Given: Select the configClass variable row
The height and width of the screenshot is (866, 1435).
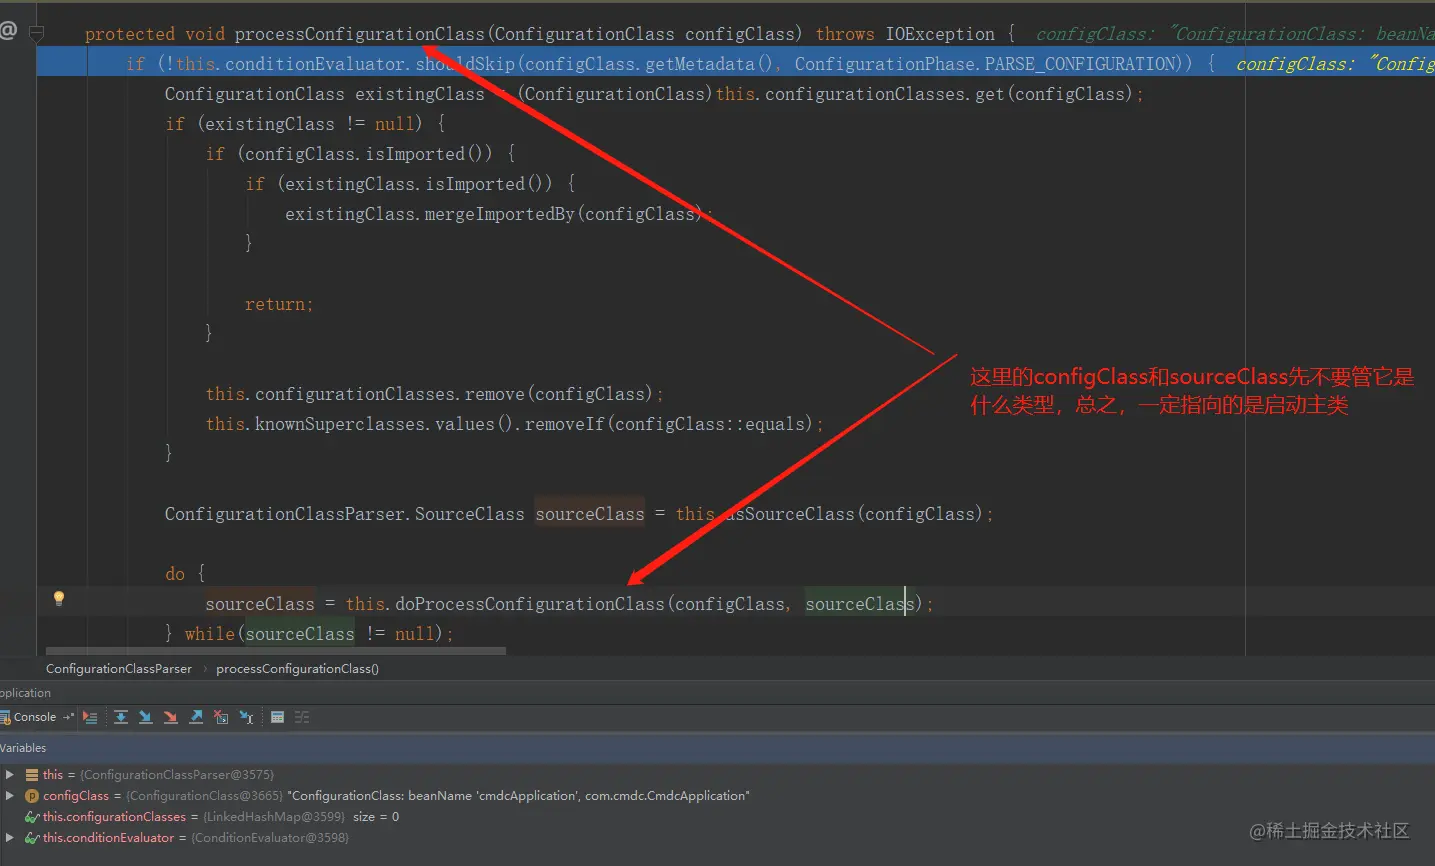Looking at the screenshot, I should (717, 796).
